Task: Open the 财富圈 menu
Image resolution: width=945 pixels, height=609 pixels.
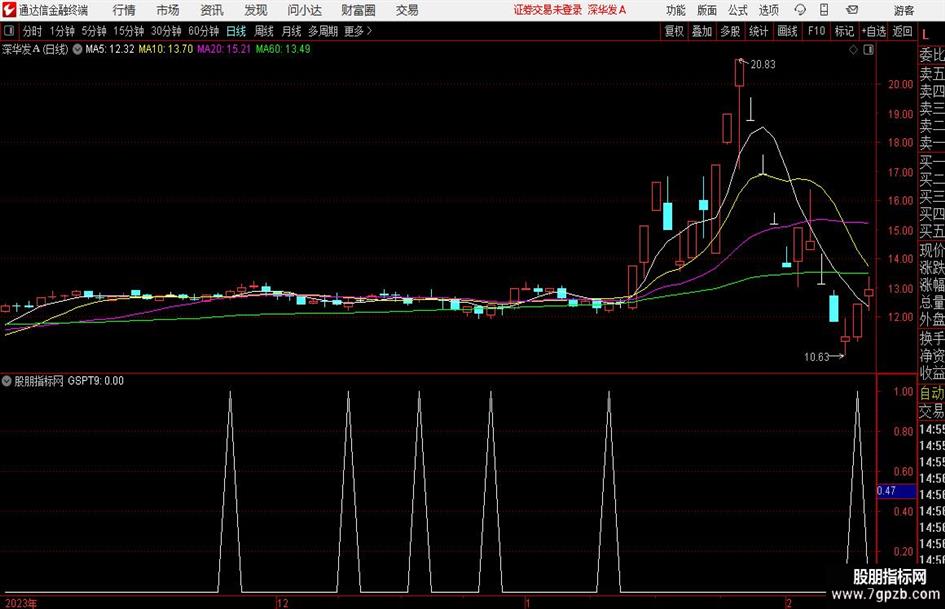Action: [358, 10]
